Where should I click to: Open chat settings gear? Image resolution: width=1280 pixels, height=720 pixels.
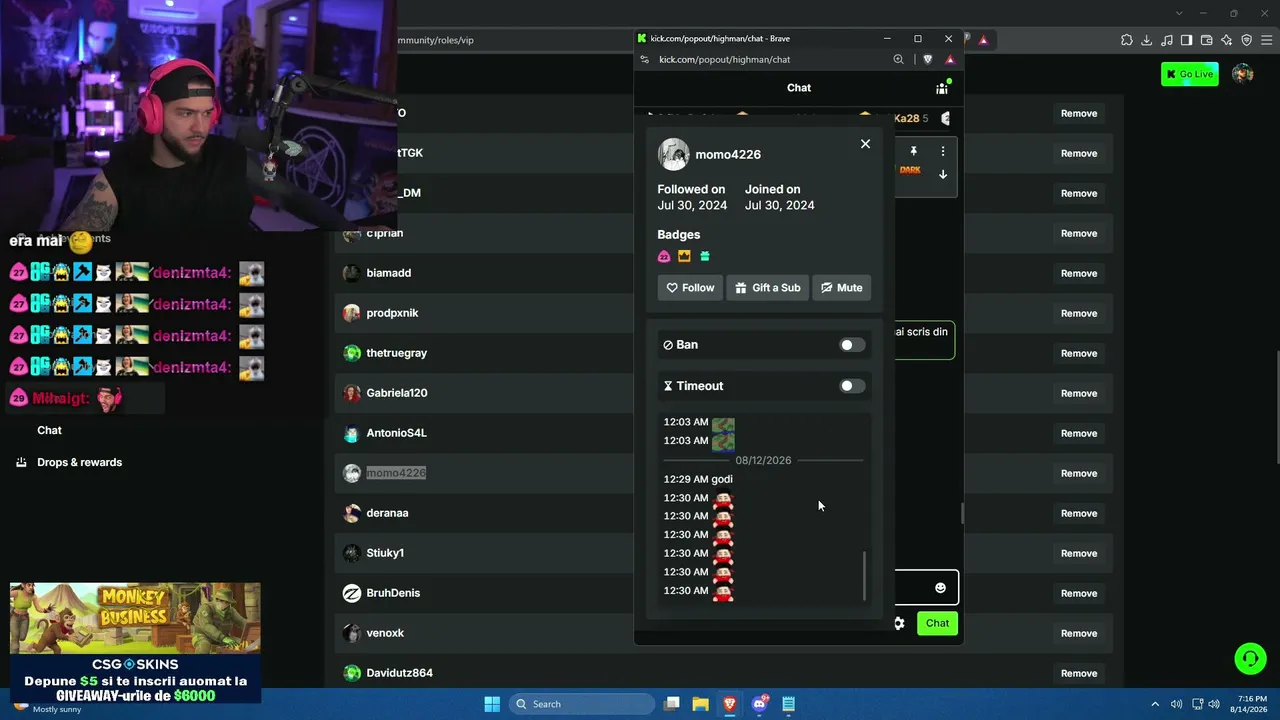click(899, 623)
